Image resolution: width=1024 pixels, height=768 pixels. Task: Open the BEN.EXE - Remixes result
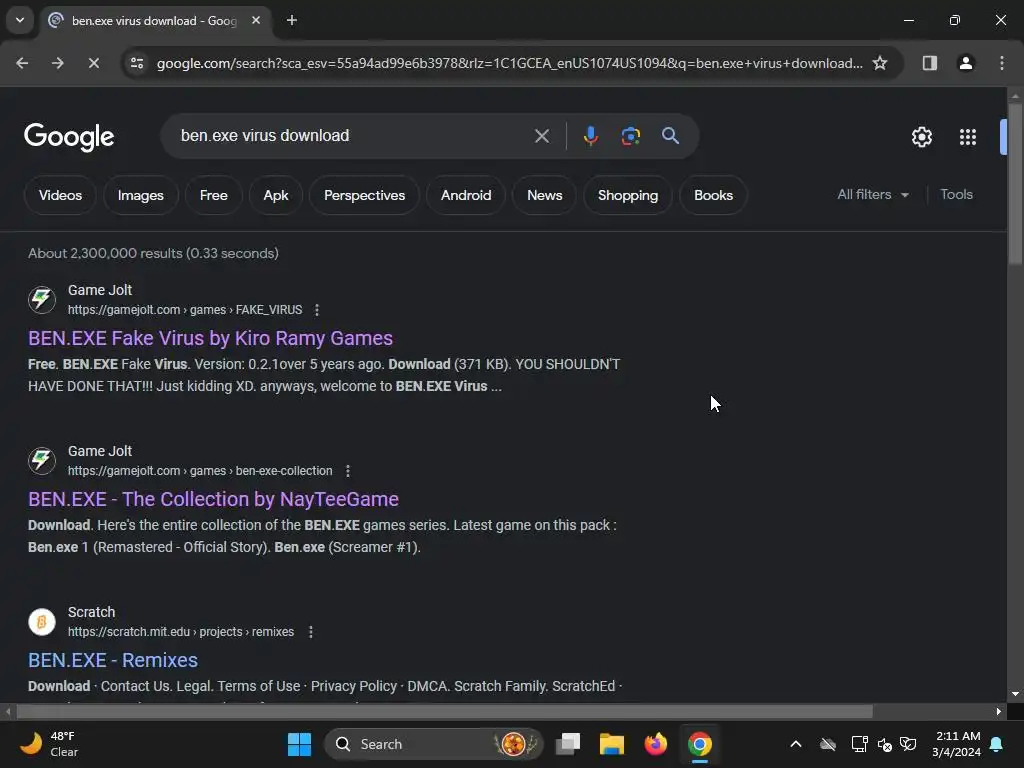tap(113, 660)
